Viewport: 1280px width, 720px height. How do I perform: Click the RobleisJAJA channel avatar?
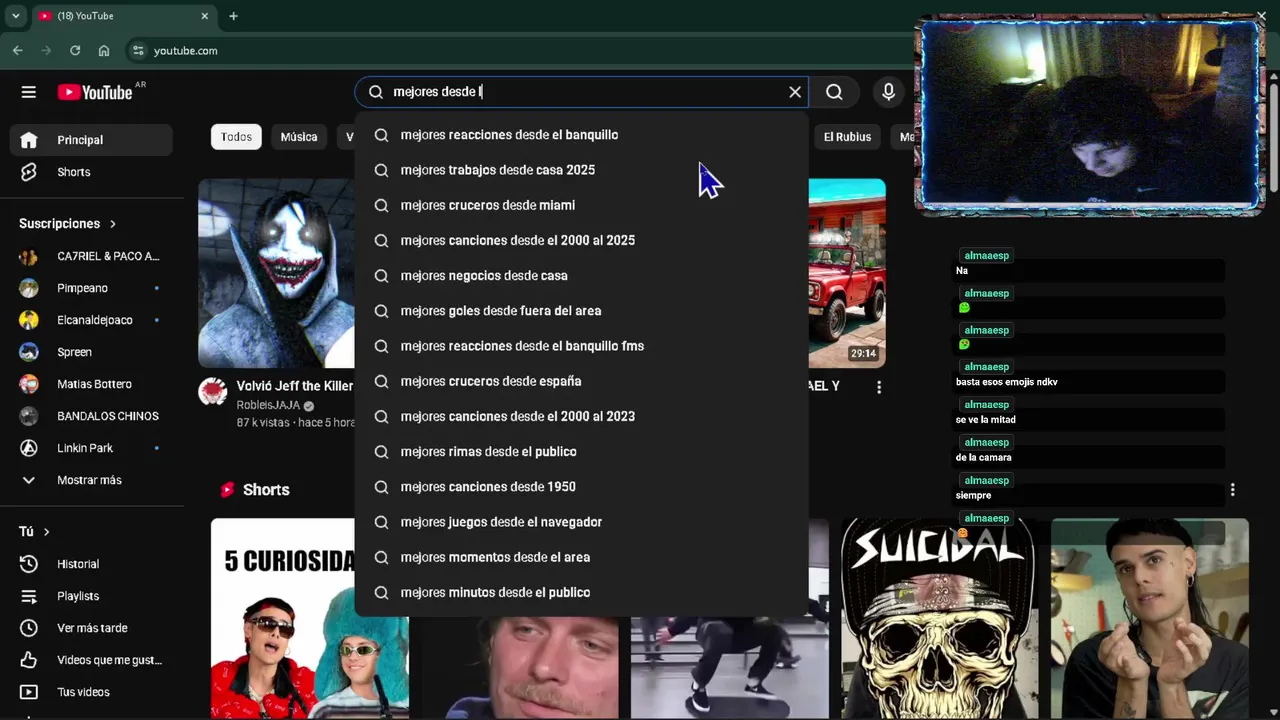213,391
